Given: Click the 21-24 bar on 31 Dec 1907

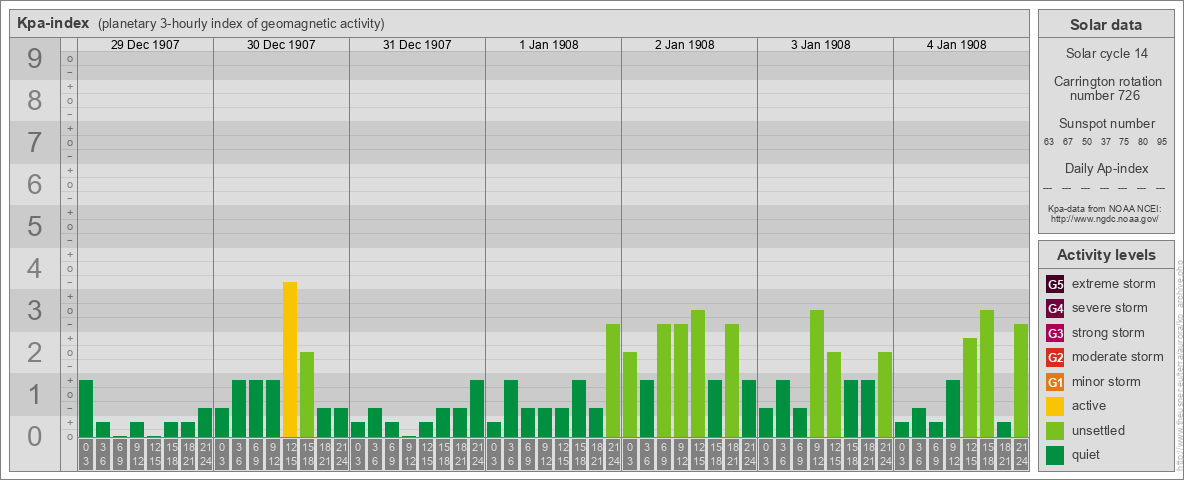Looking at the screenshot, I should click(476, 408).
